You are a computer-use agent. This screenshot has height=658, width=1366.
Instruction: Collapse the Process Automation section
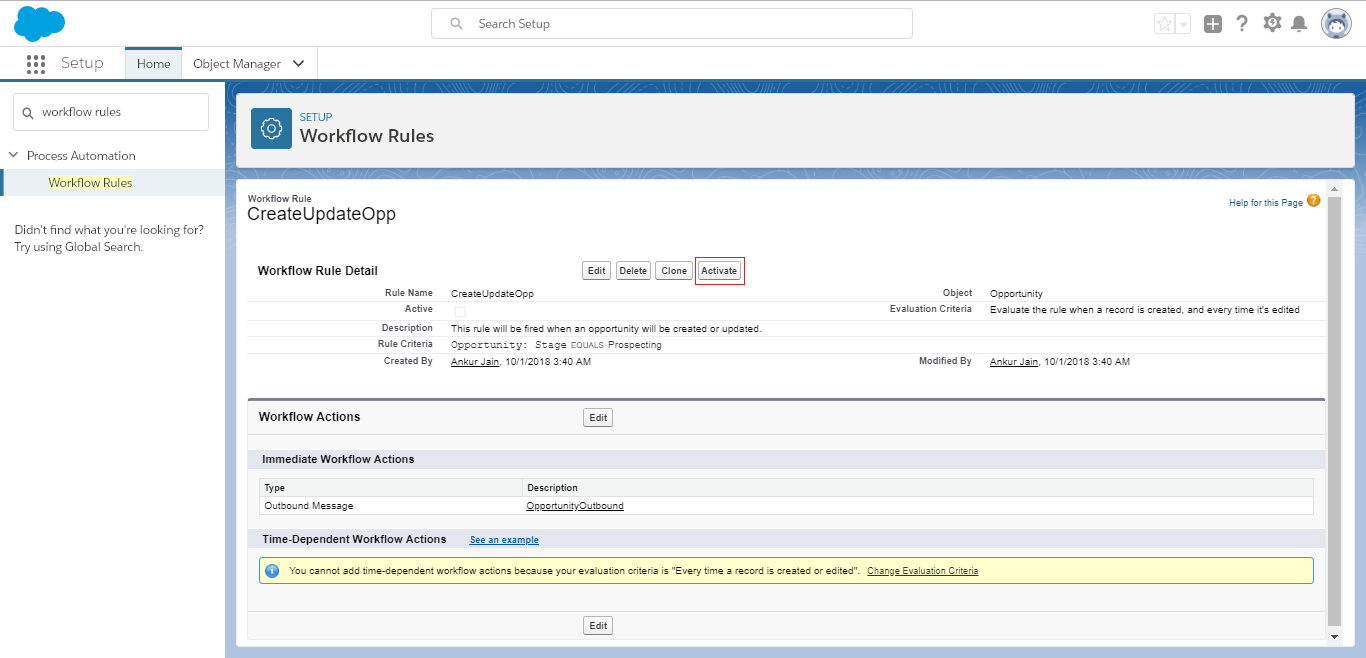click(14, 156)
